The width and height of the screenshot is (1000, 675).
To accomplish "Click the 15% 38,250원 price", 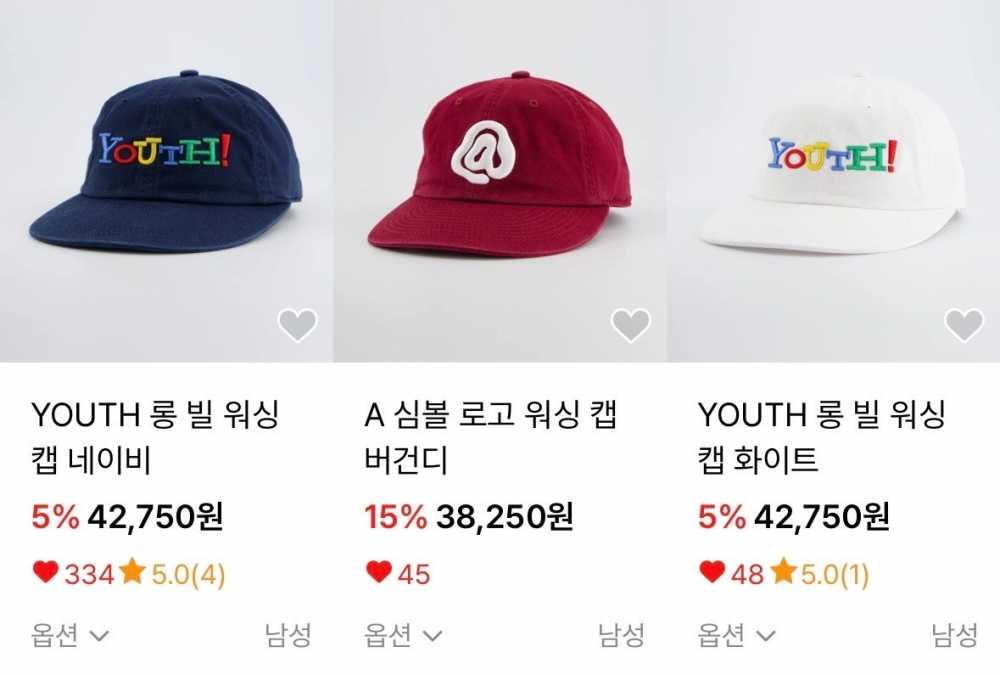I will pos(469,517).
